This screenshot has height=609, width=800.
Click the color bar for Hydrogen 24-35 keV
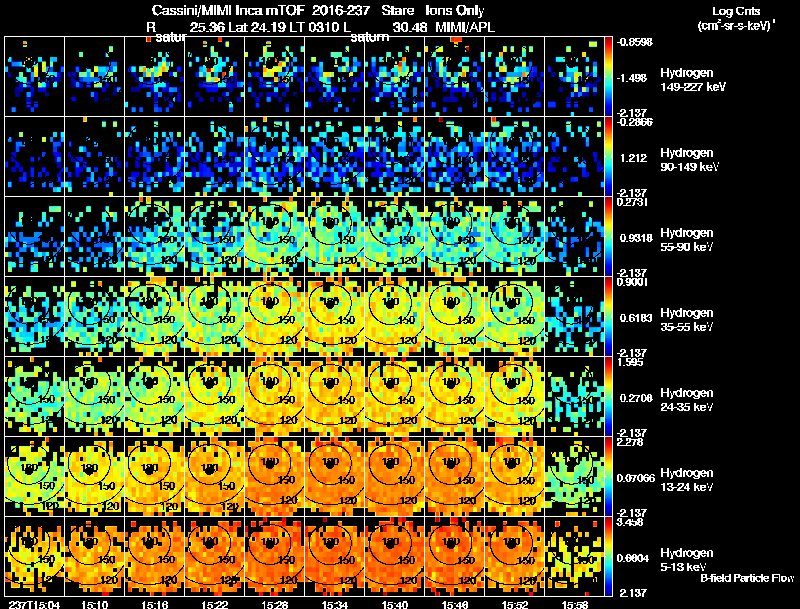pyautogui.click(x=608, y=396)
